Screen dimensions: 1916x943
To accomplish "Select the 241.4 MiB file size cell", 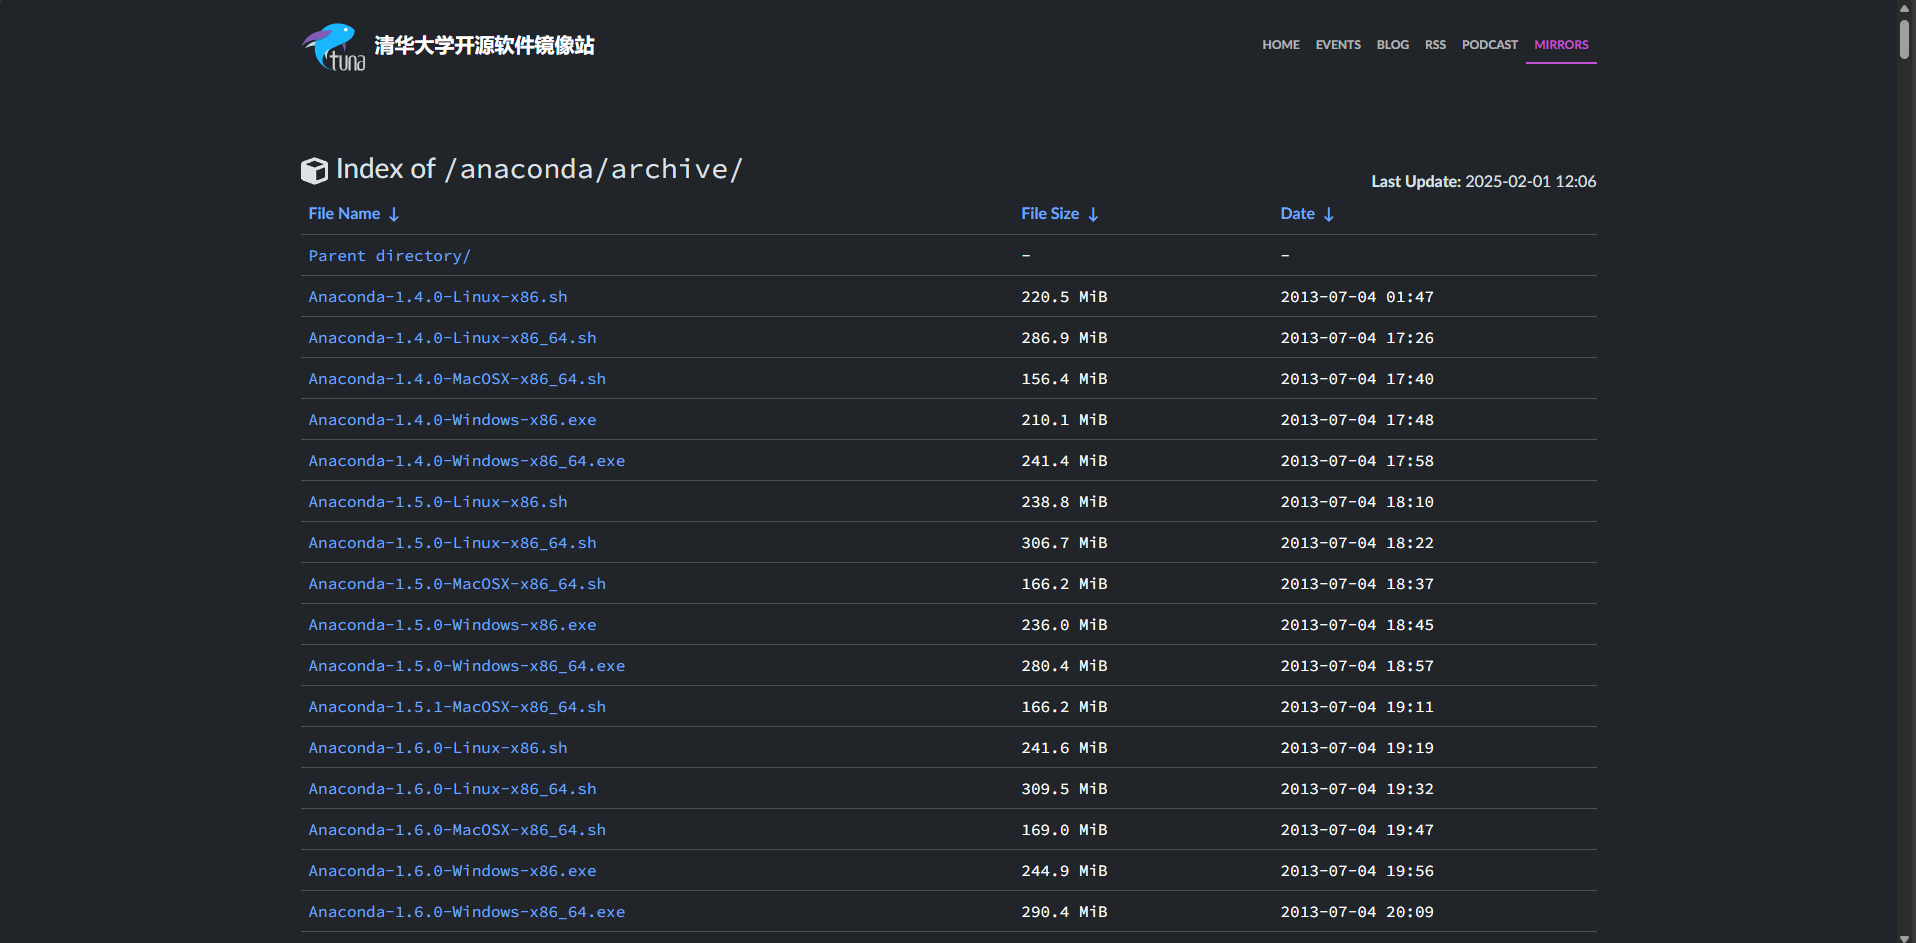I will pos(1064,461).
